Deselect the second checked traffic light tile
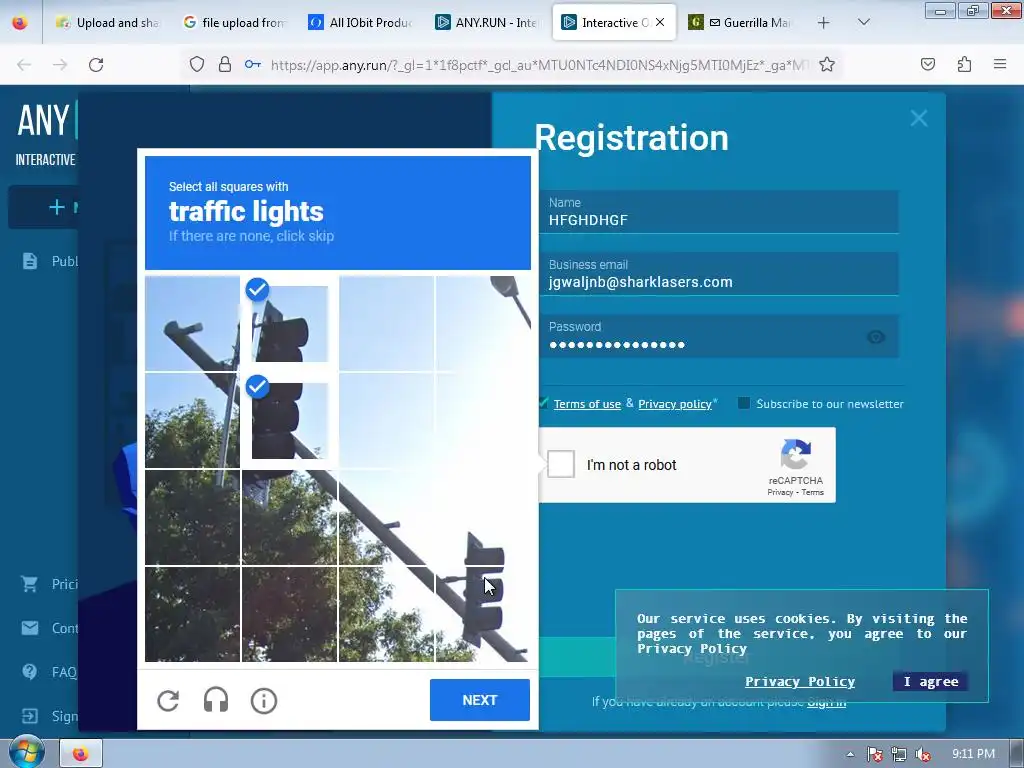Image resolution: width=1024 pixels, height=768 pixels. [289, 420]
